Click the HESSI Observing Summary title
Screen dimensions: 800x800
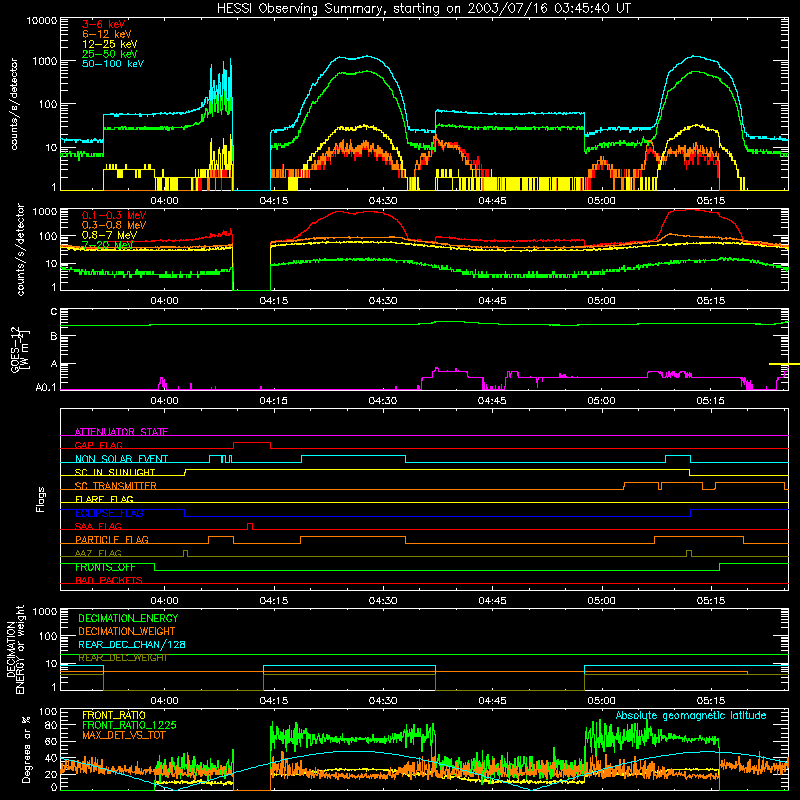(x=423, y=8)
